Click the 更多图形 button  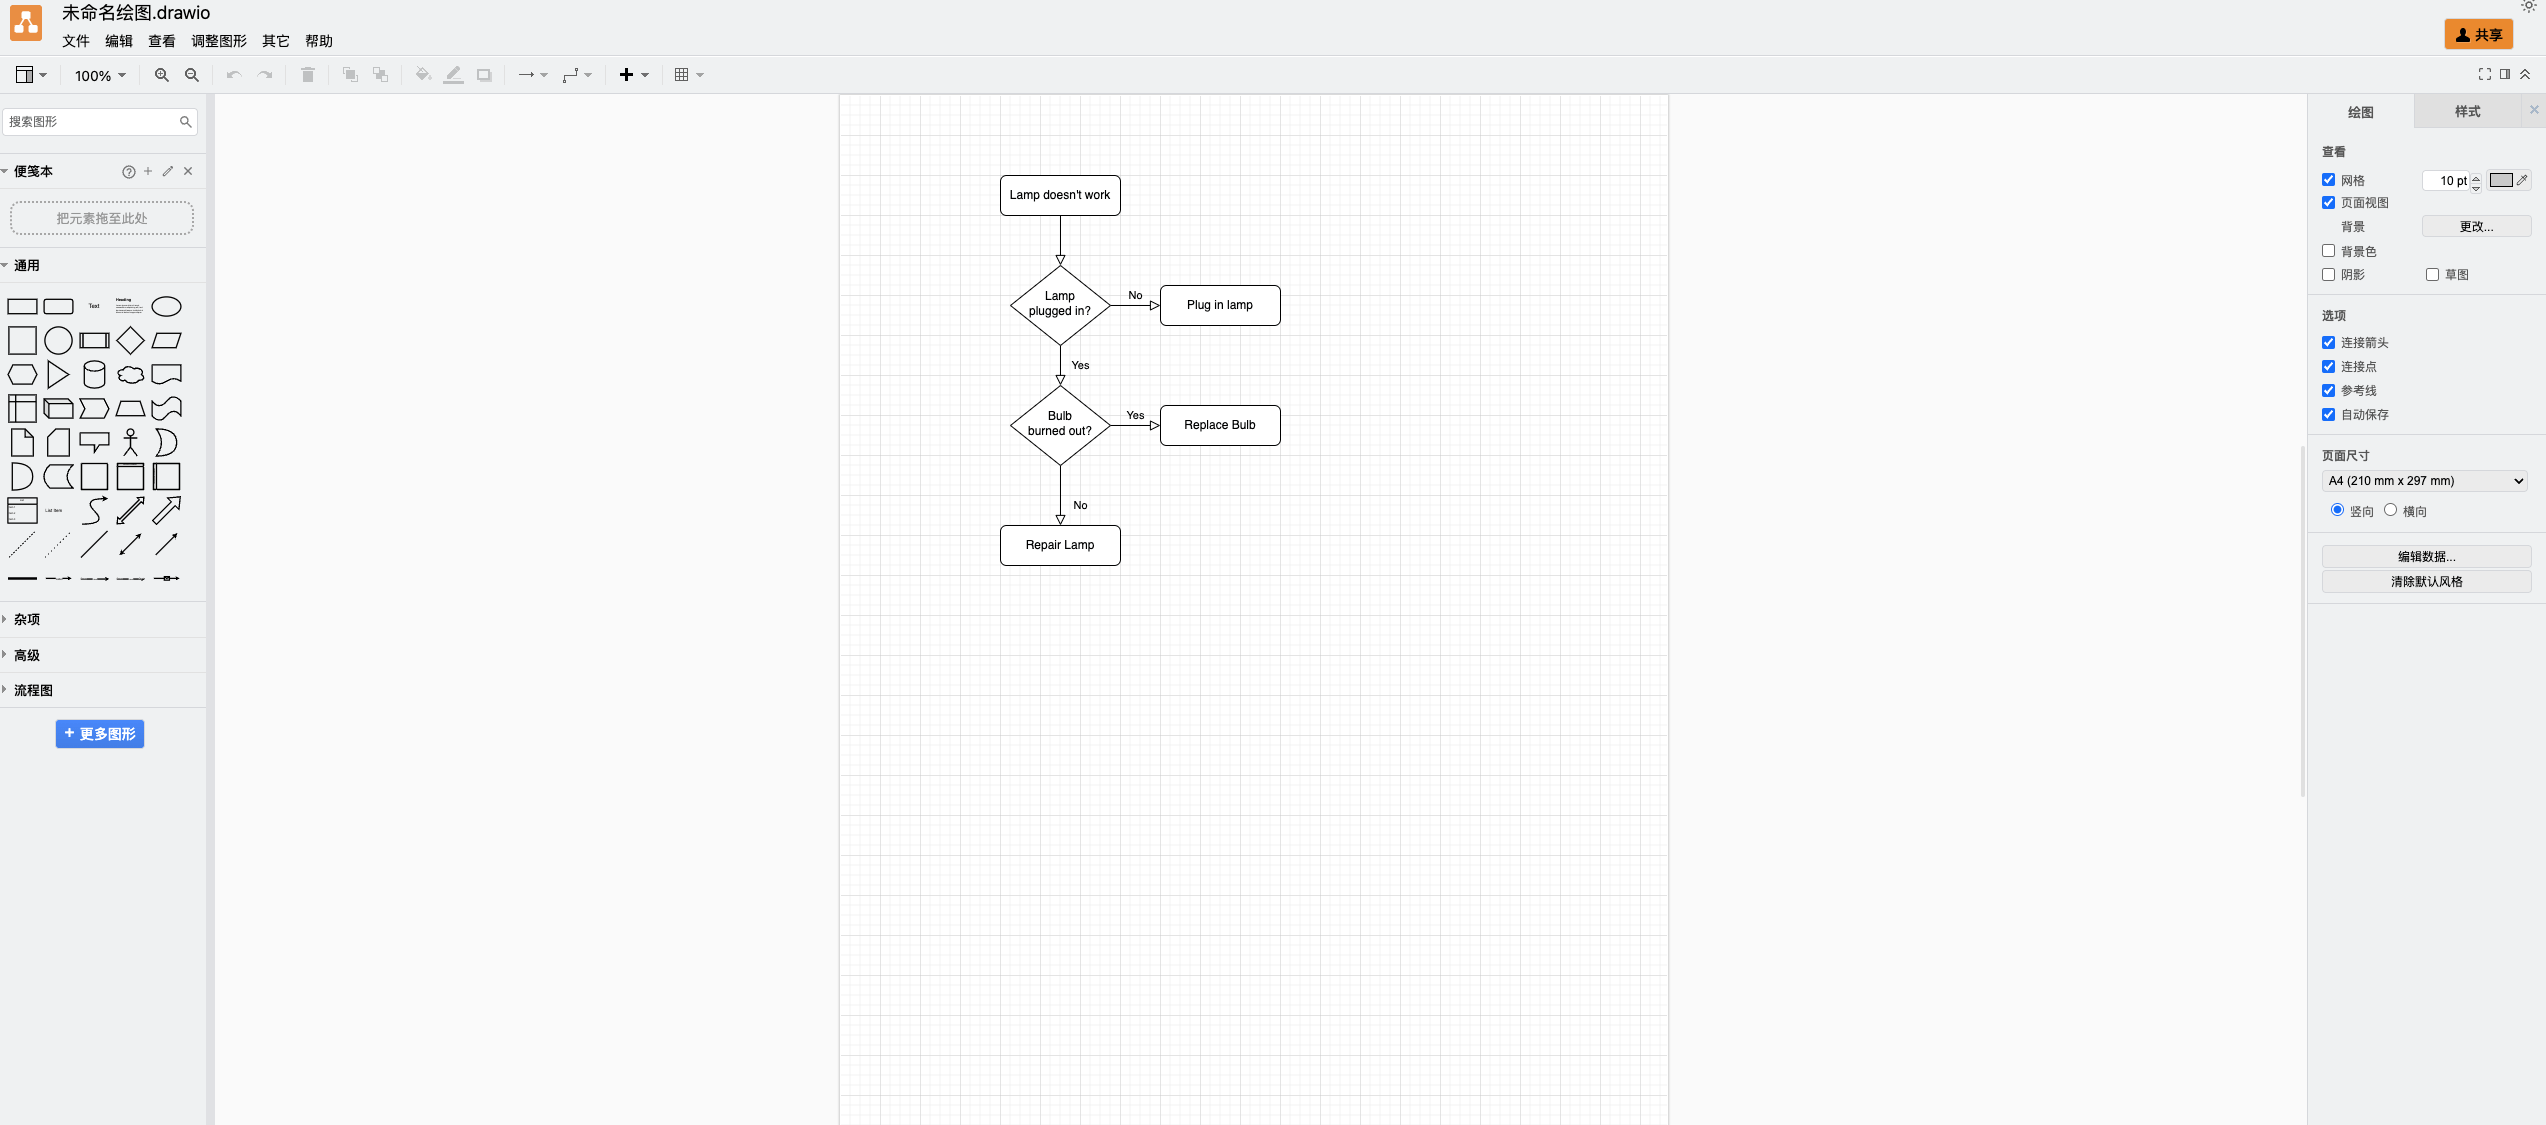coord(100,734)
